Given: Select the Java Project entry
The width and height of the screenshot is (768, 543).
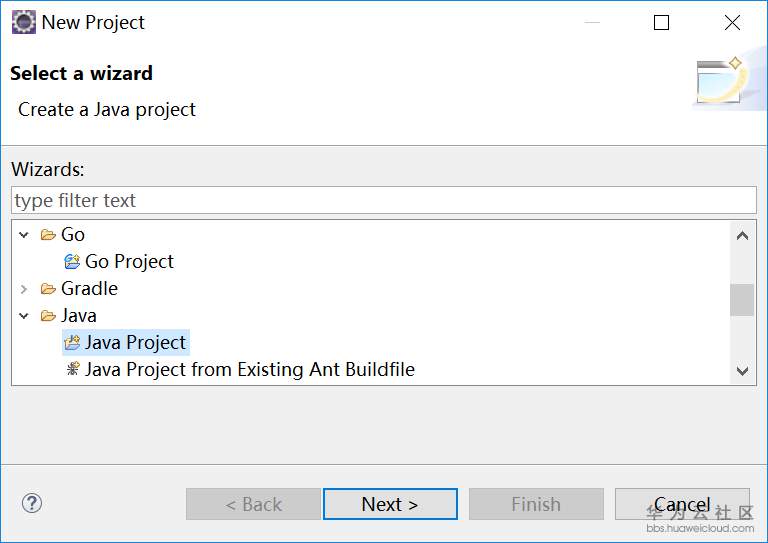Looking at the screenshot, I should click(x=135, y=343).
